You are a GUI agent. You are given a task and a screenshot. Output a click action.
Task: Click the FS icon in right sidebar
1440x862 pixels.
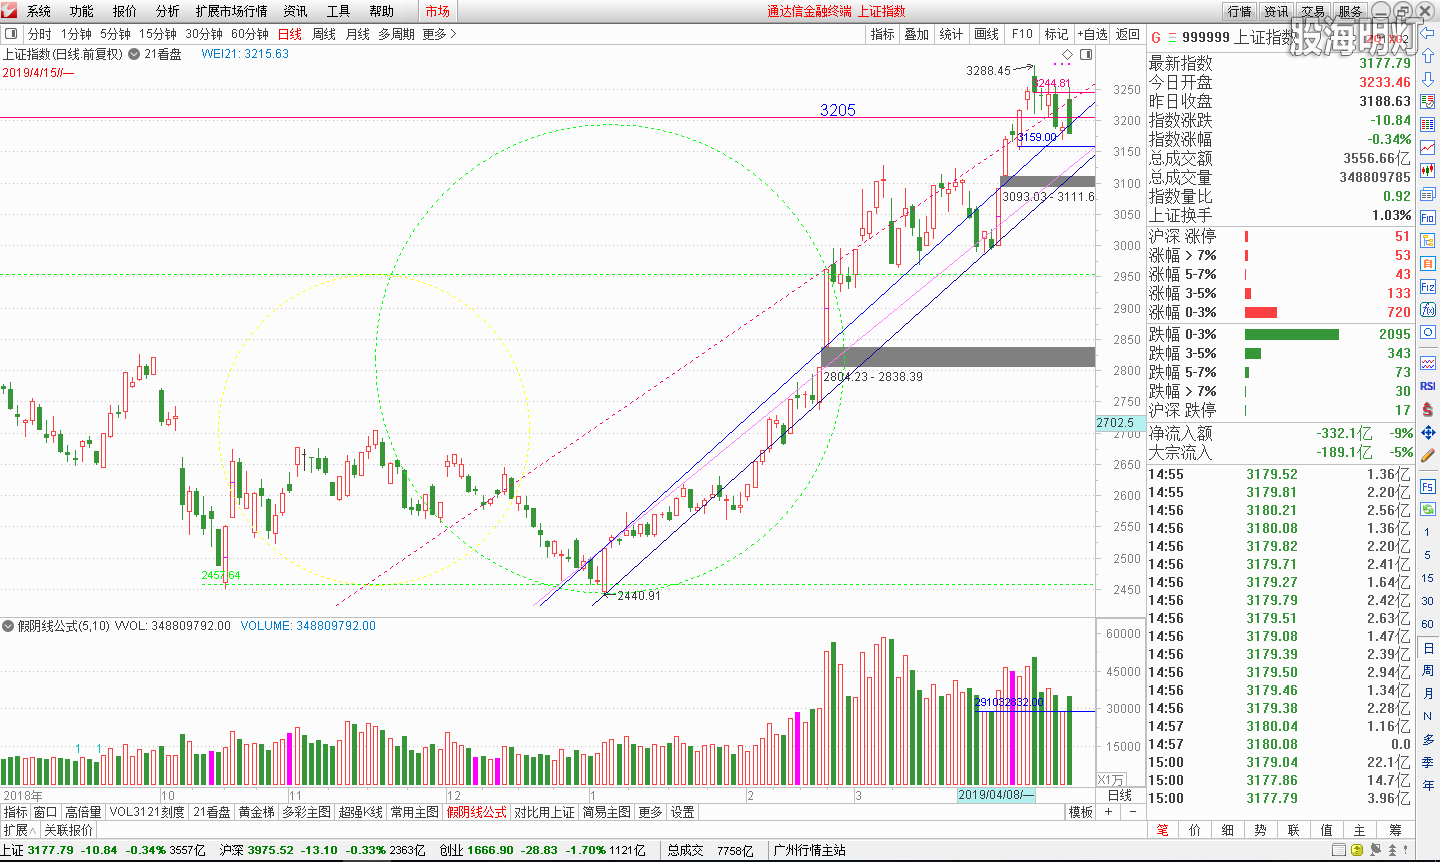click(x=1428, y=486)
